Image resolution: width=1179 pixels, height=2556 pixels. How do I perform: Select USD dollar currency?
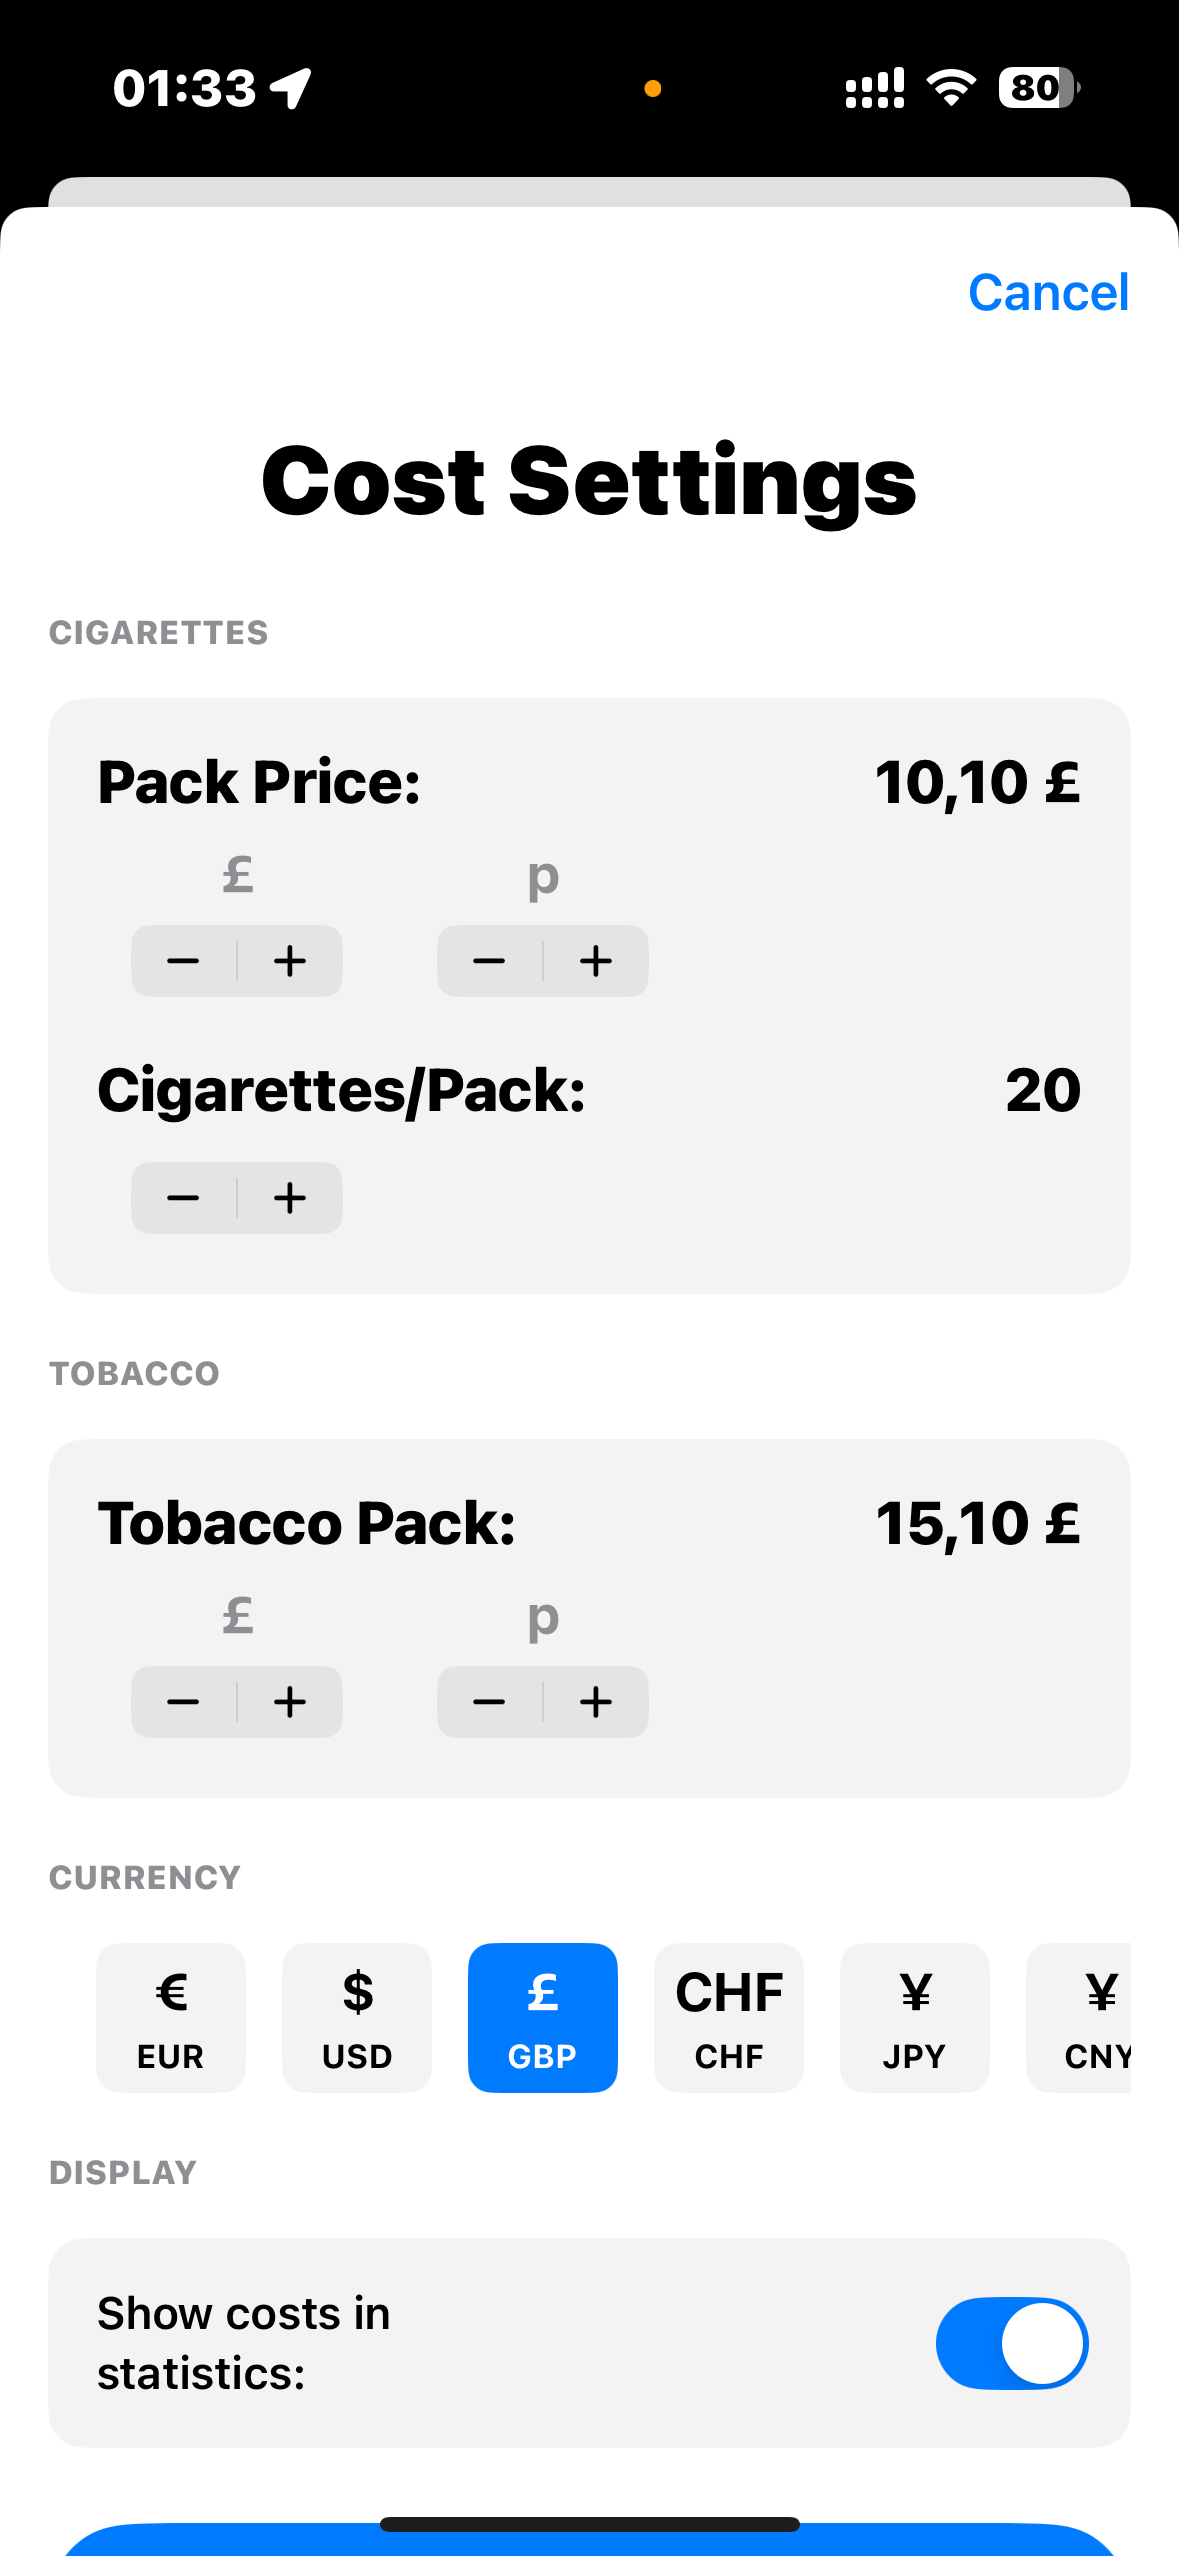pos(357,2018)
